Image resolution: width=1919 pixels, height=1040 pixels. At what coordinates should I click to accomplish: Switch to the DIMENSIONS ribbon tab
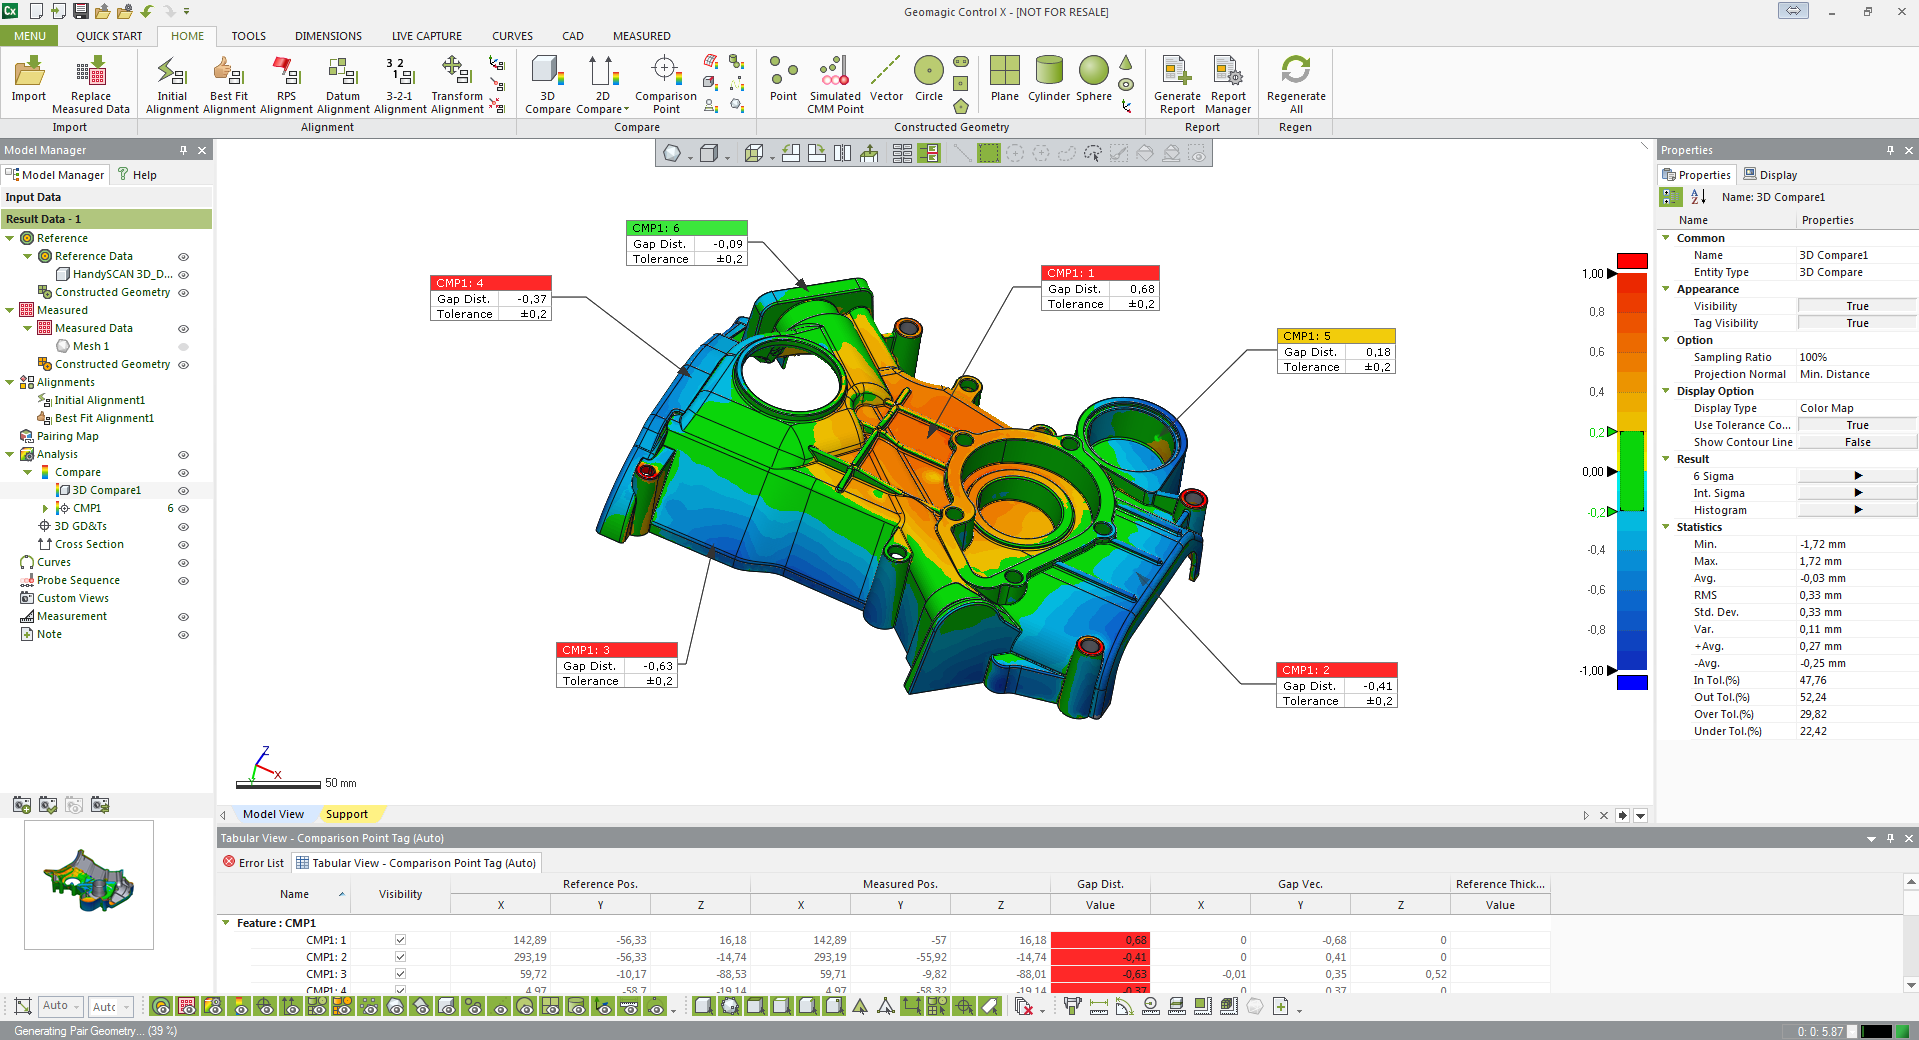pos(328,36)
